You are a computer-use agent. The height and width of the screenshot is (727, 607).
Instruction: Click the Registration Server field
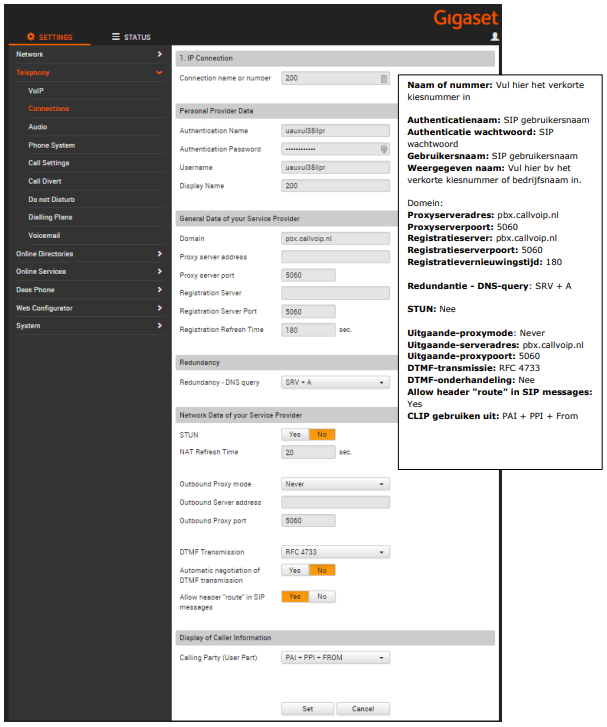335,293
